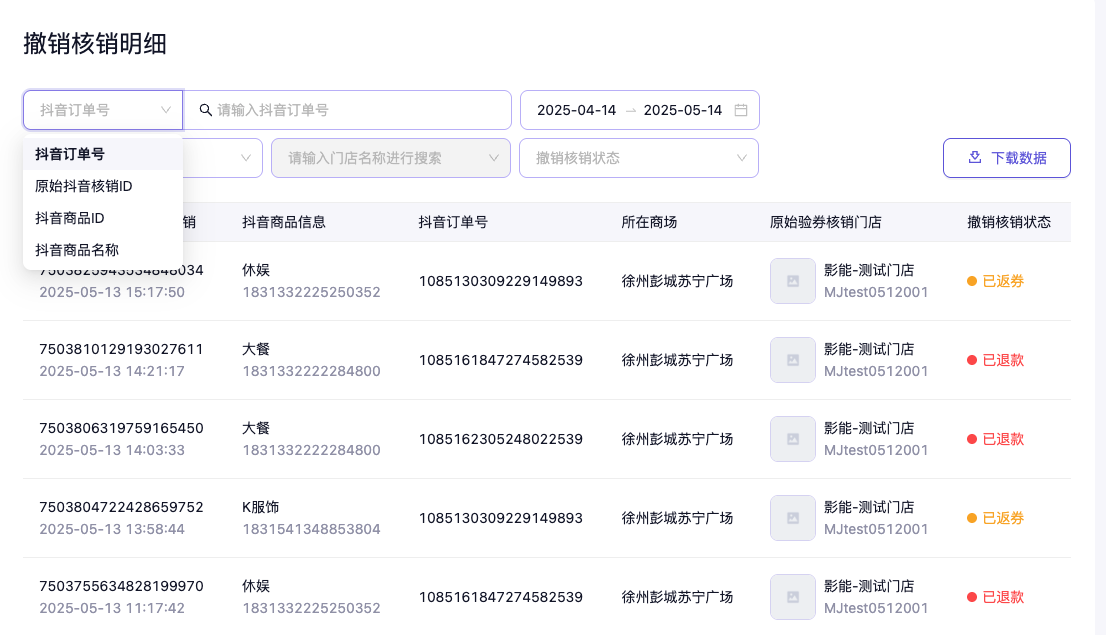
Task: Click end date 2025-05-14
Action: pos(683,110)
